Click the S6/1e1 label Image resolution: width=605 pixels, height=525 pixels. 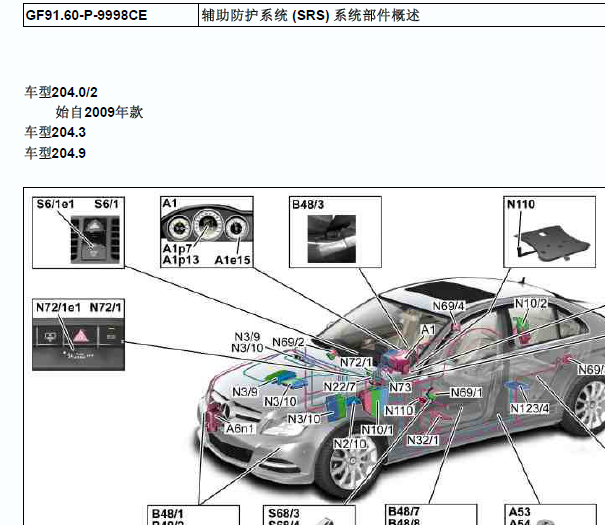(55, 204)
